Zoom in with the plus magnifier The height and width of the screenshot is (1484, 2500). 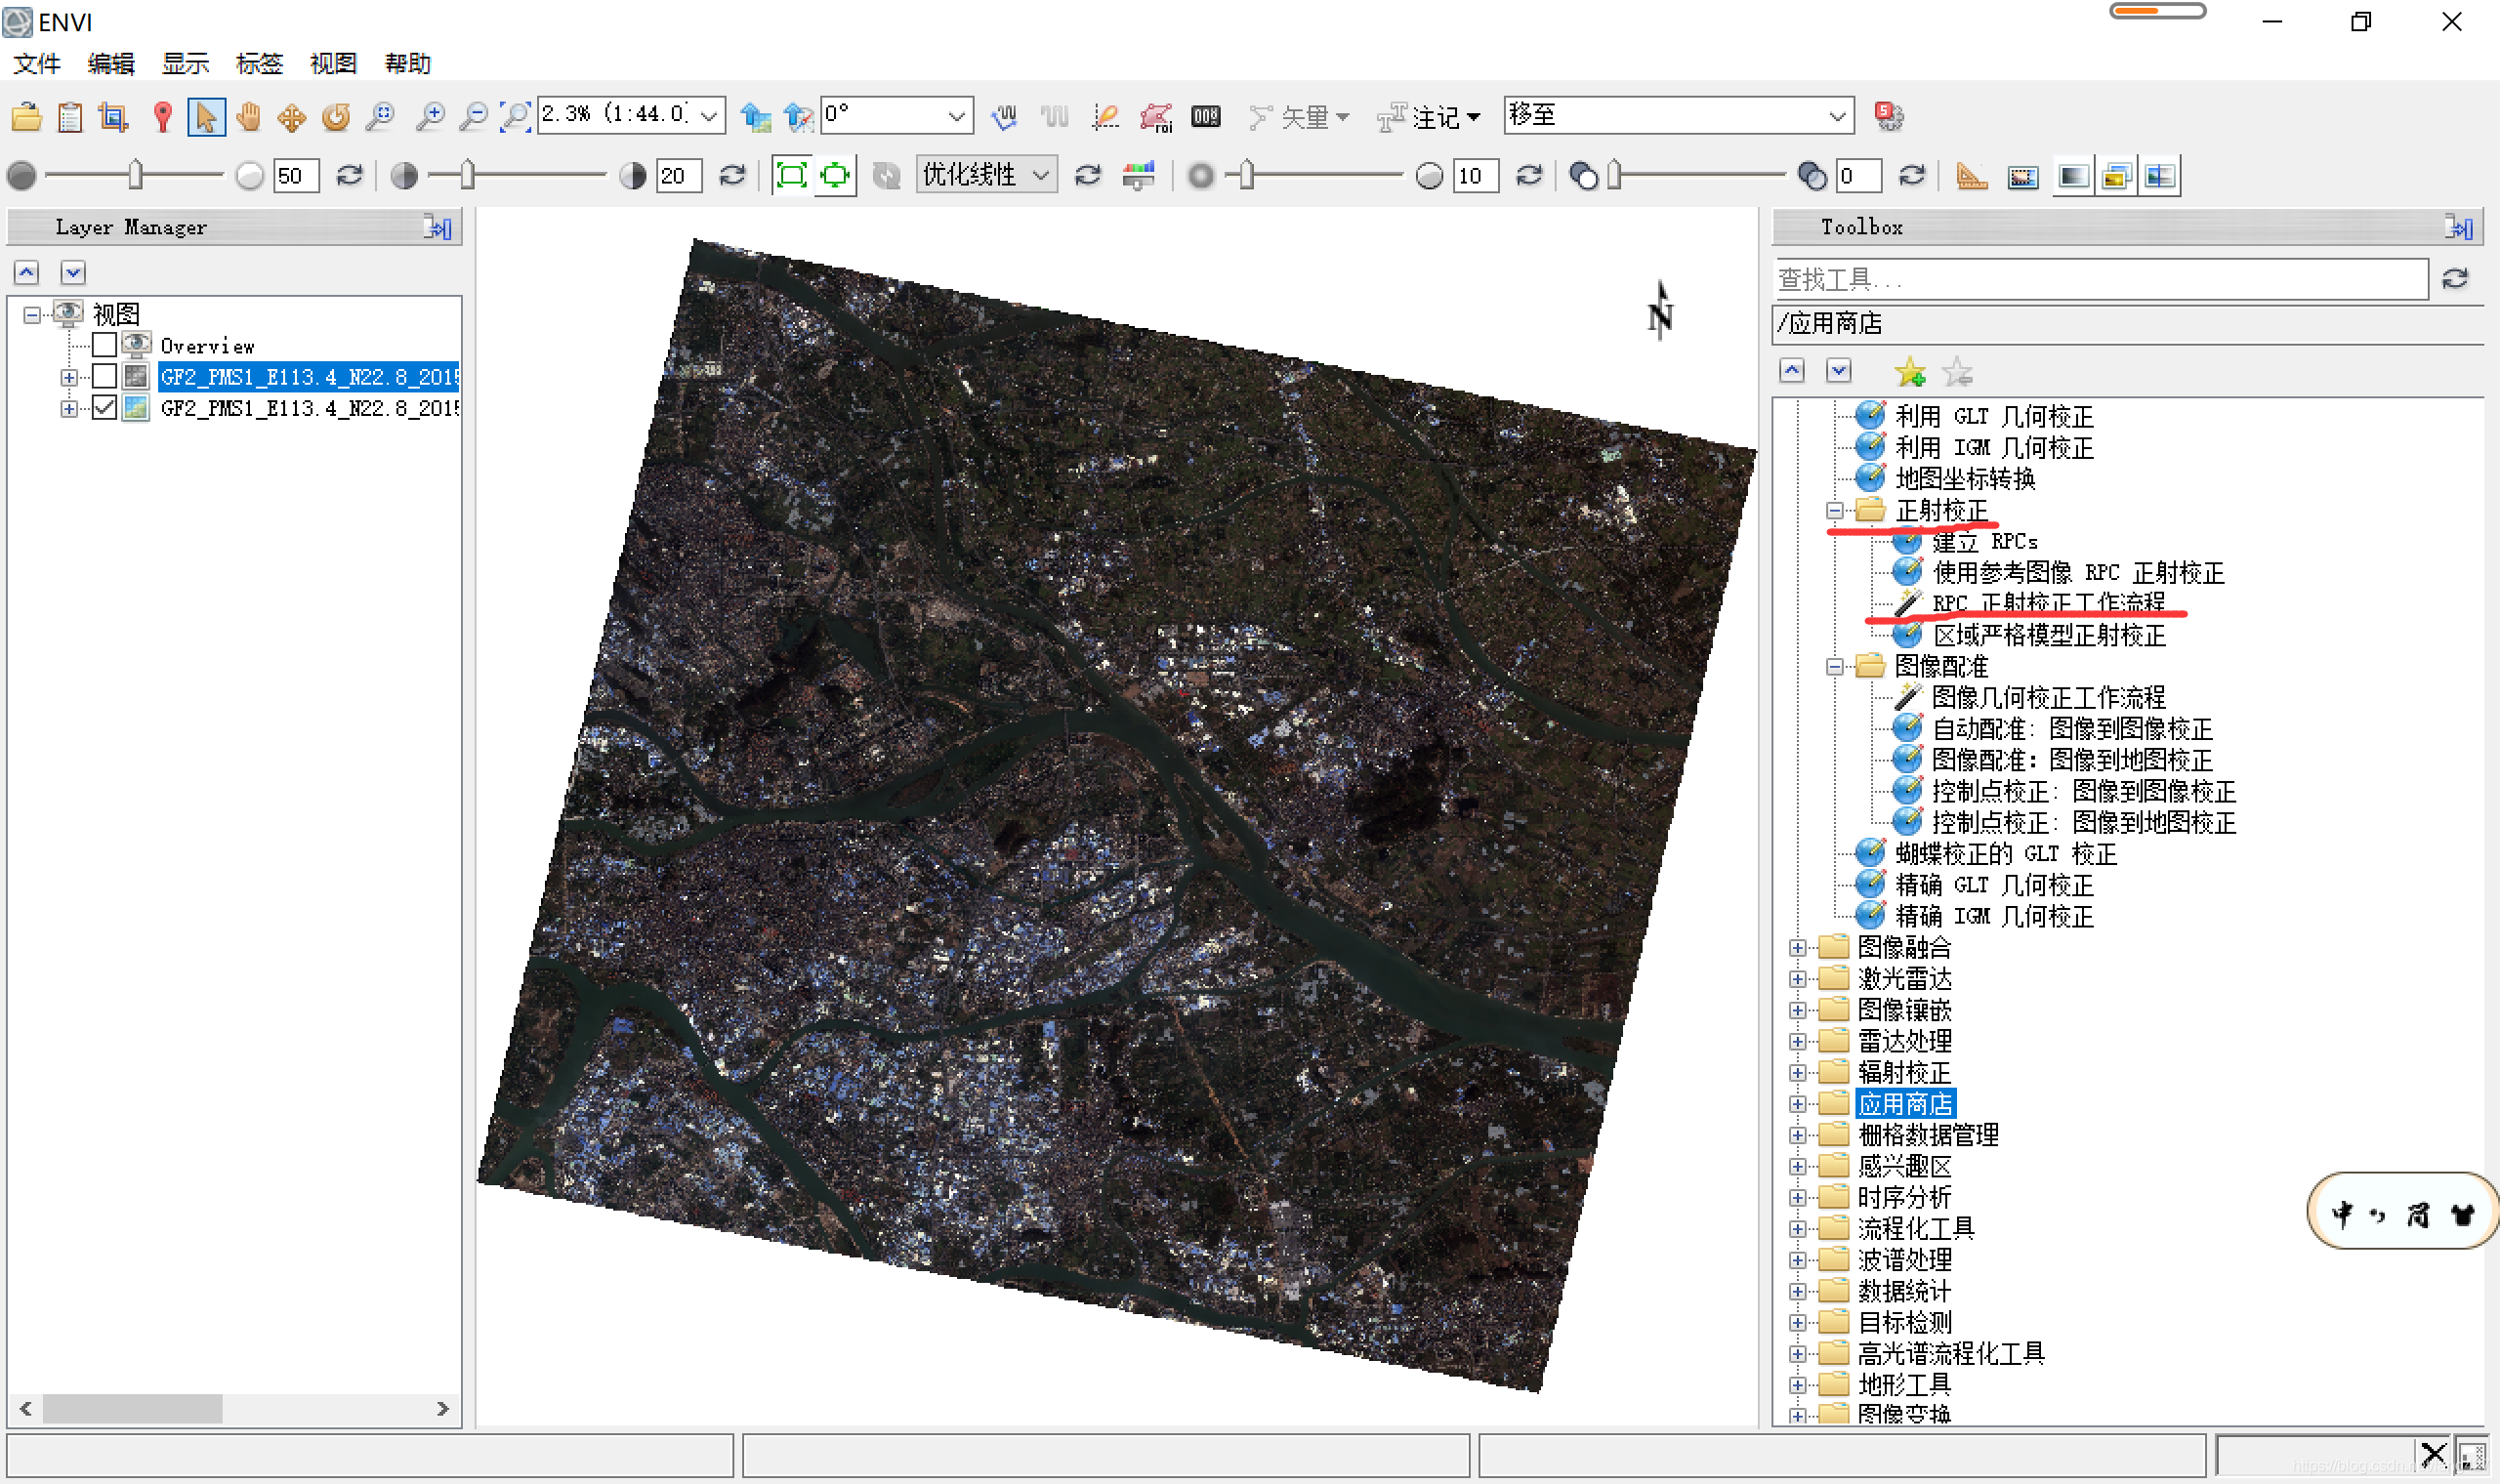pos(430,117)
